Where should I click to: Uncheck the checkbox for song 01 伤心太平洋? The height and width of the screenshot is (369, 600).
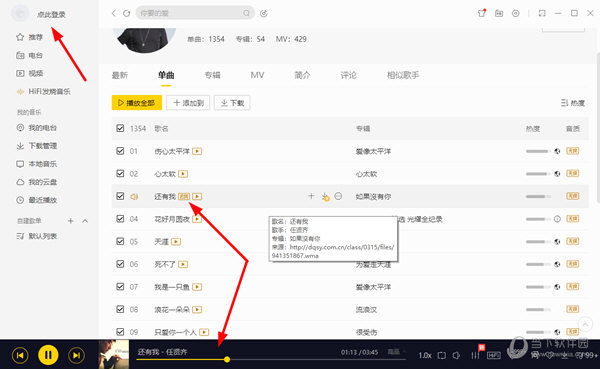point(120,151)
